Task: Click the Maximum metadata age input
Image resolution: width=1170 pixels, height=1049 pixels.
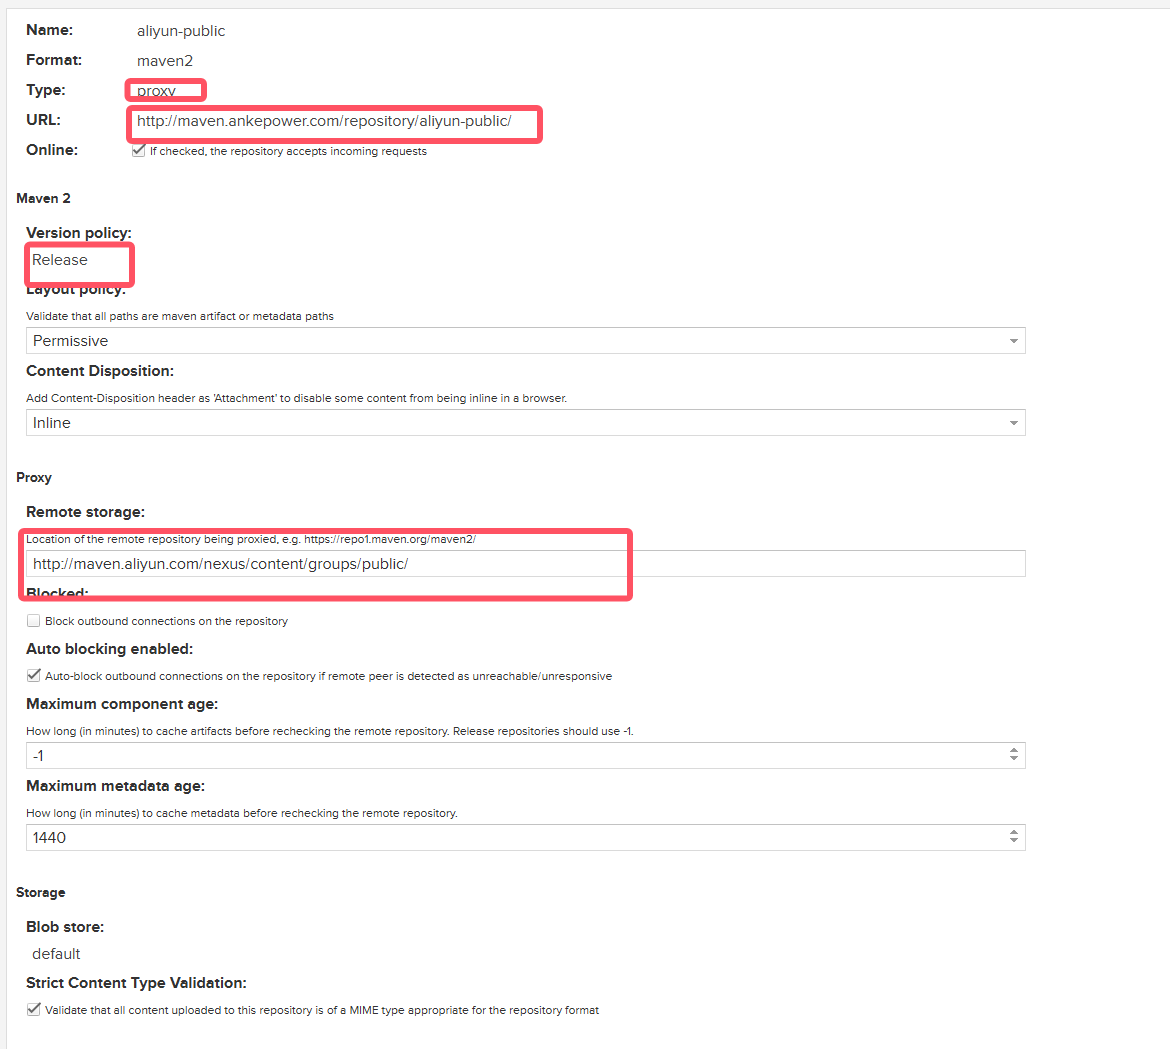Action: click(500, 838)
